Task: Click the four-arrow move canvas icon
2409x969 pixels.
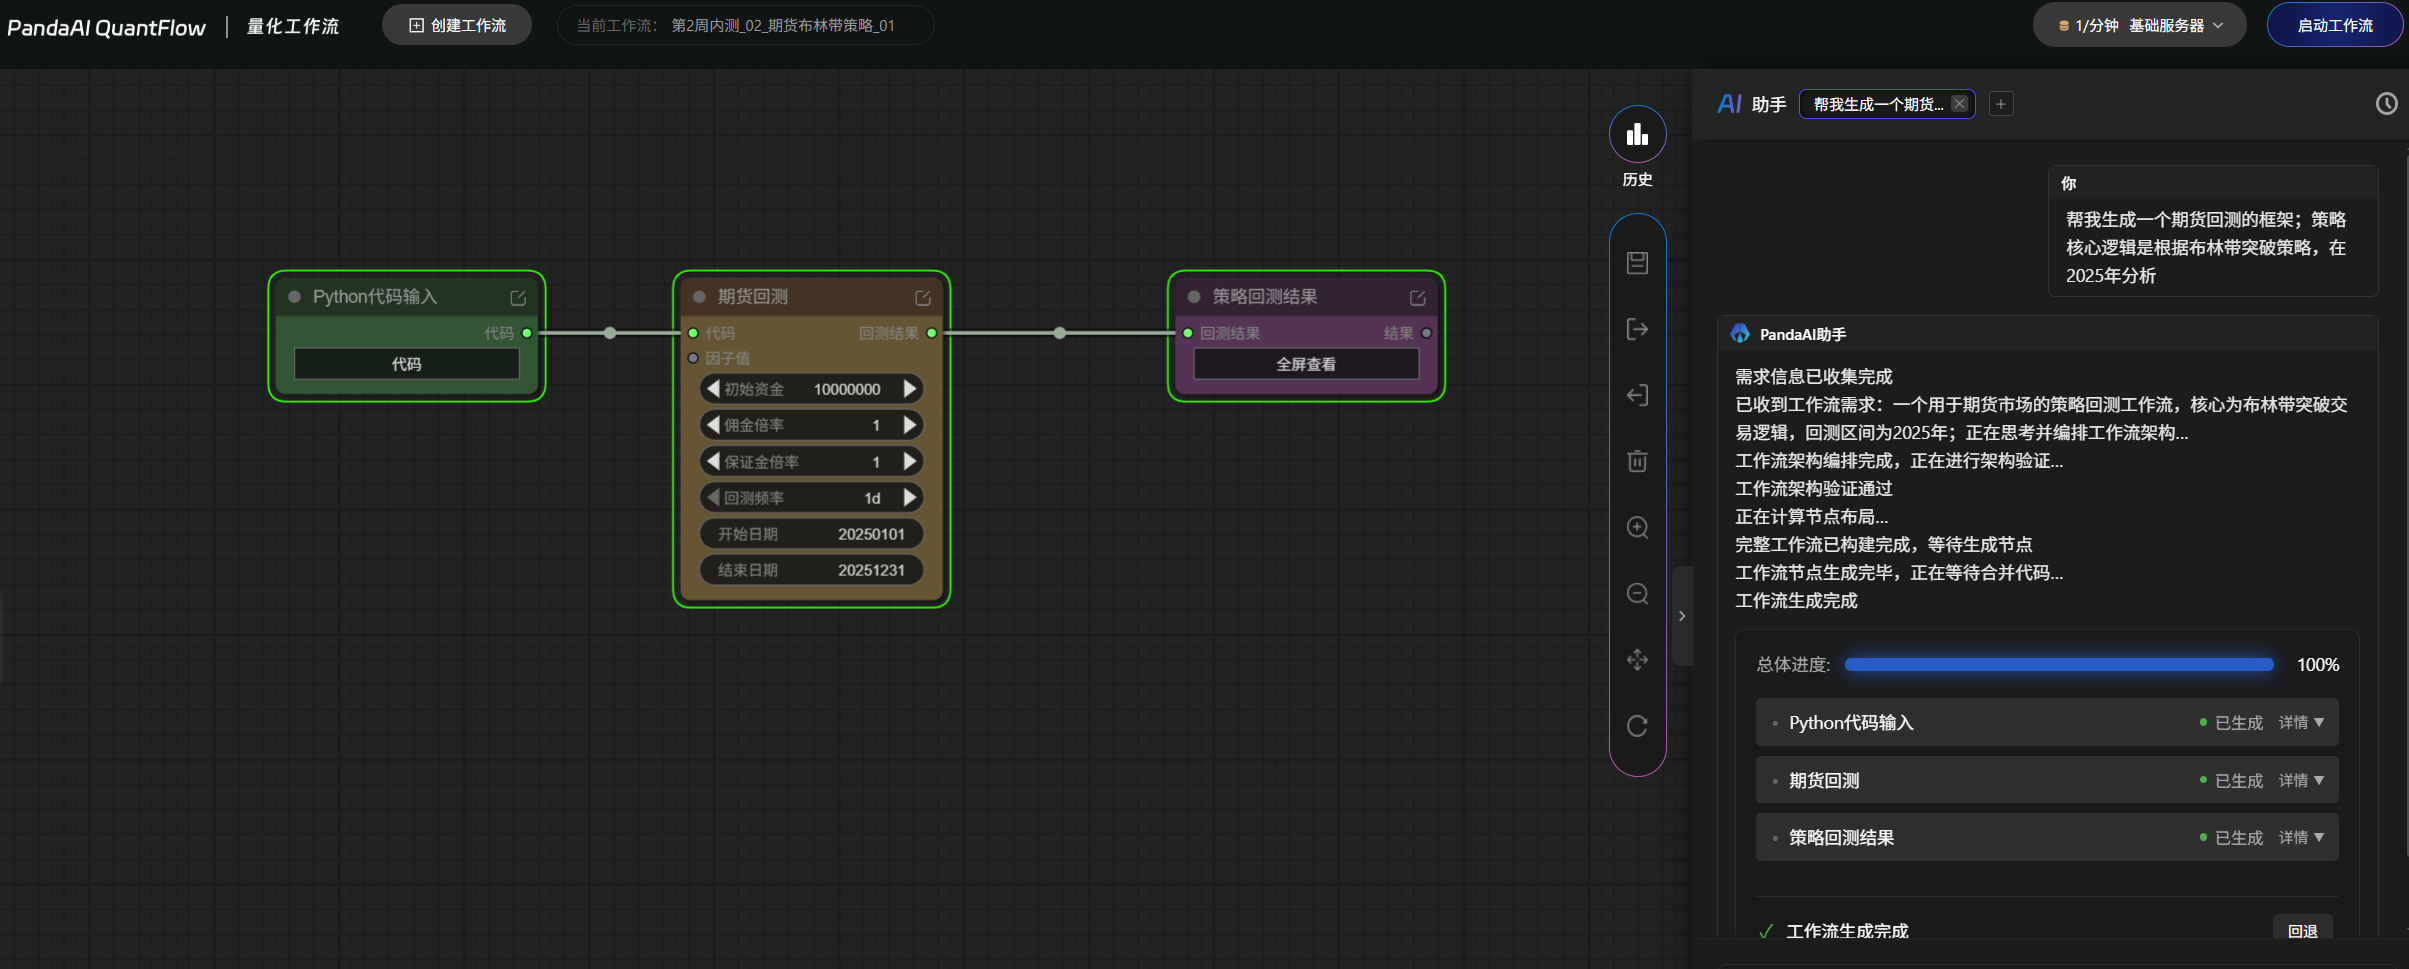Action: [1637, 659]
